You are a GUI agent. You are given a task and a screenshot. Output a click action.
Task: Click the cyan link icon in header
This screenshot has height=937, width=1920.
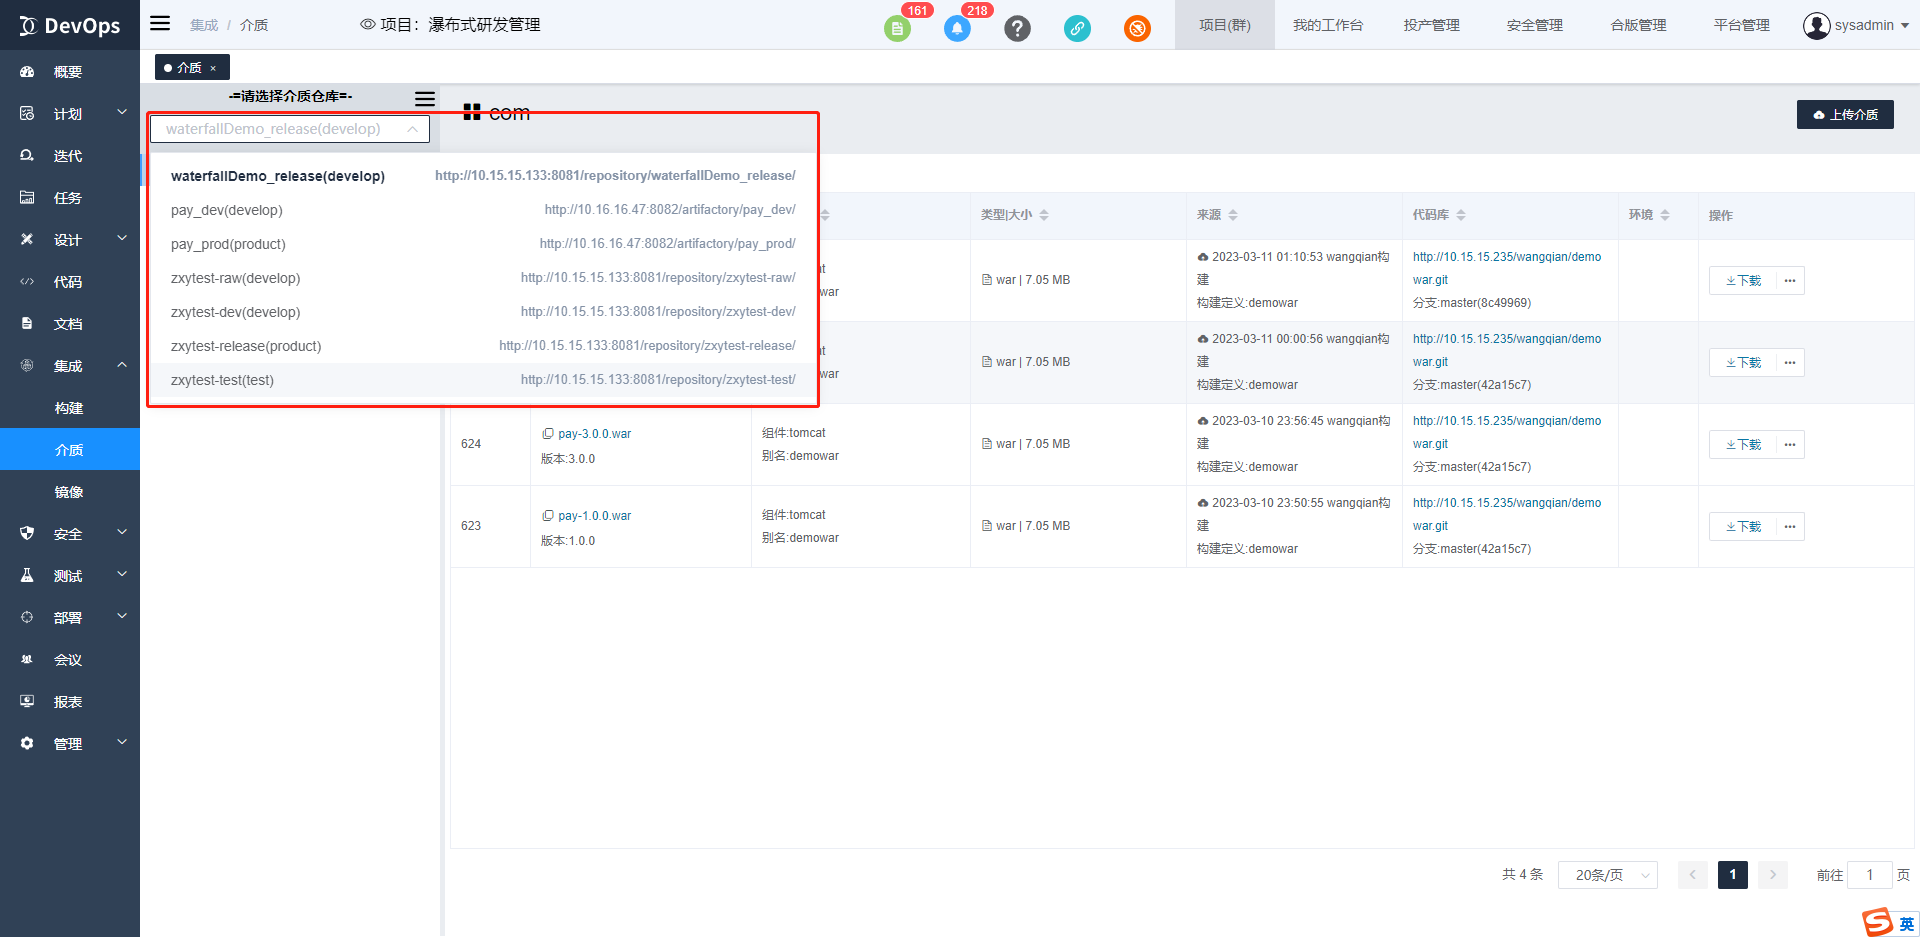[x=1077, y=29]
